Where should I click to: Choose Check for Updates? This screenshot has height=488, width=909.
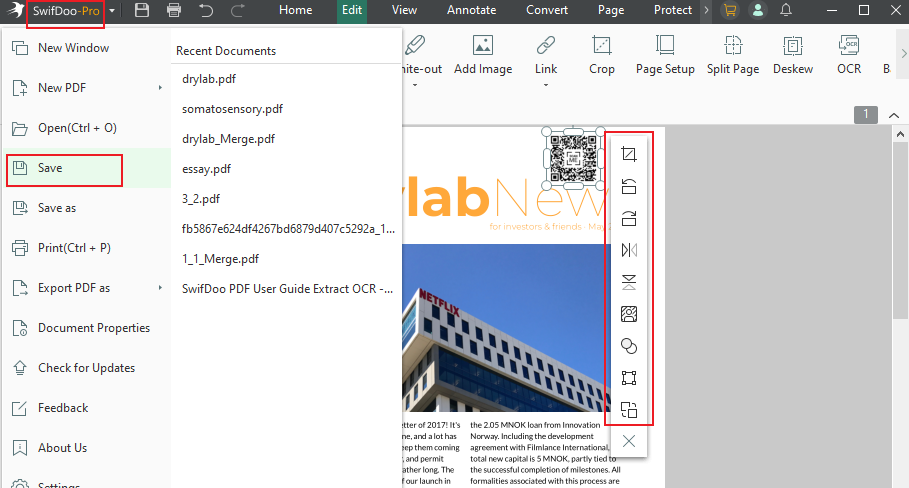click(x=87, y=368)
